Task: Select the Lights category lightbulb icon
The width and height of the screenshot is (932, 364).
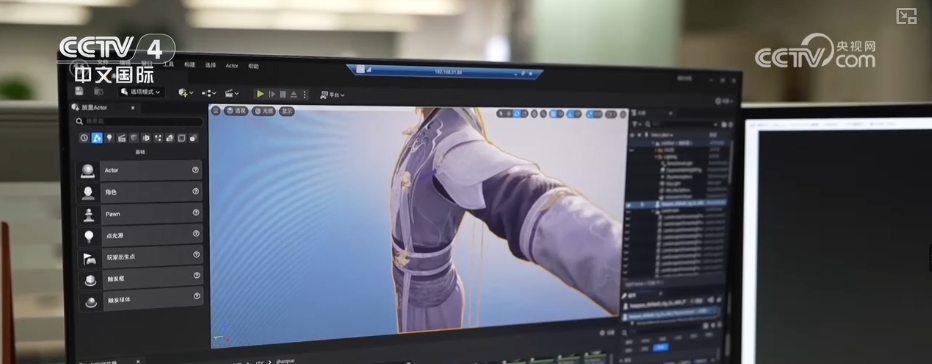Action: (109, 138)
